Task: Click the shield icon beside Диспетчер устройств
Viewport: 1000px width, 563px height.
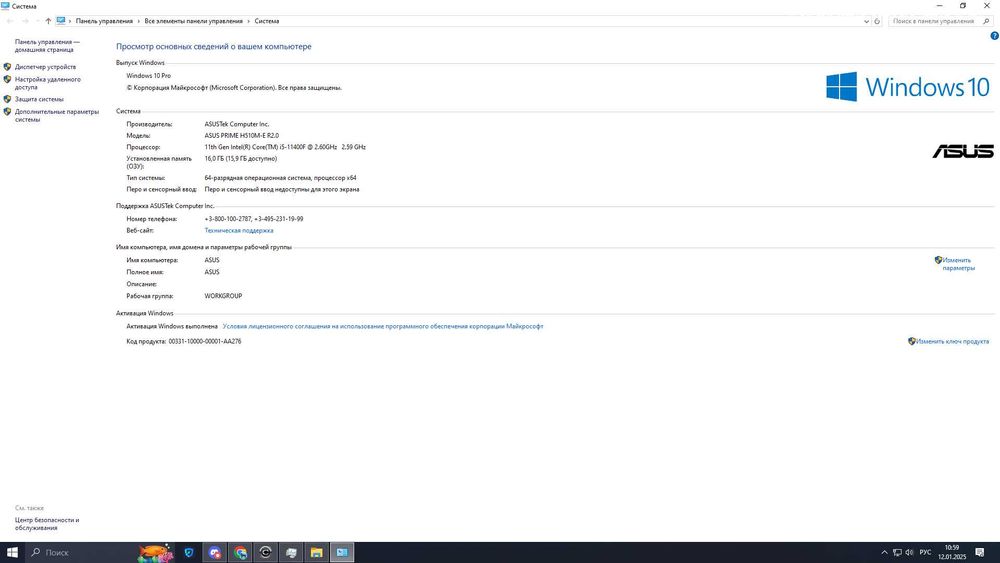Action: (8, 67)
